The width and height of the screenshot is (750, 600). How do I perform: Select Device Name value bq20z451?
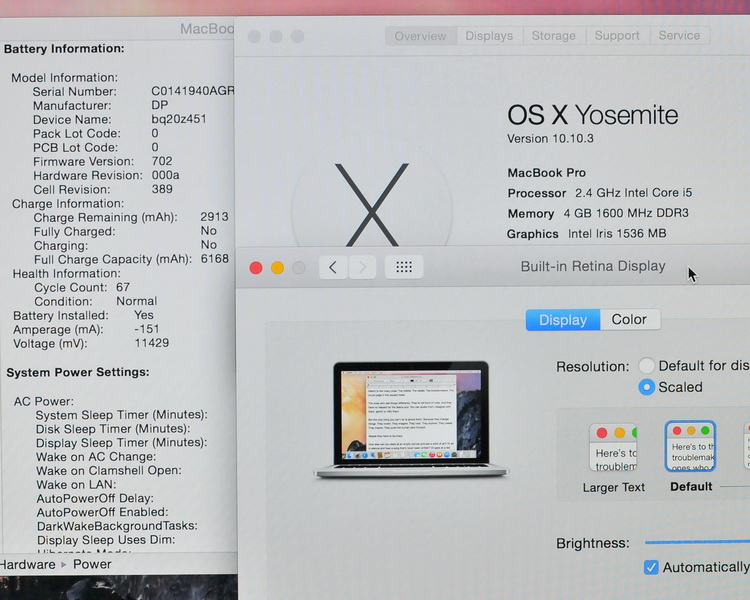click(x=179, y=119)
